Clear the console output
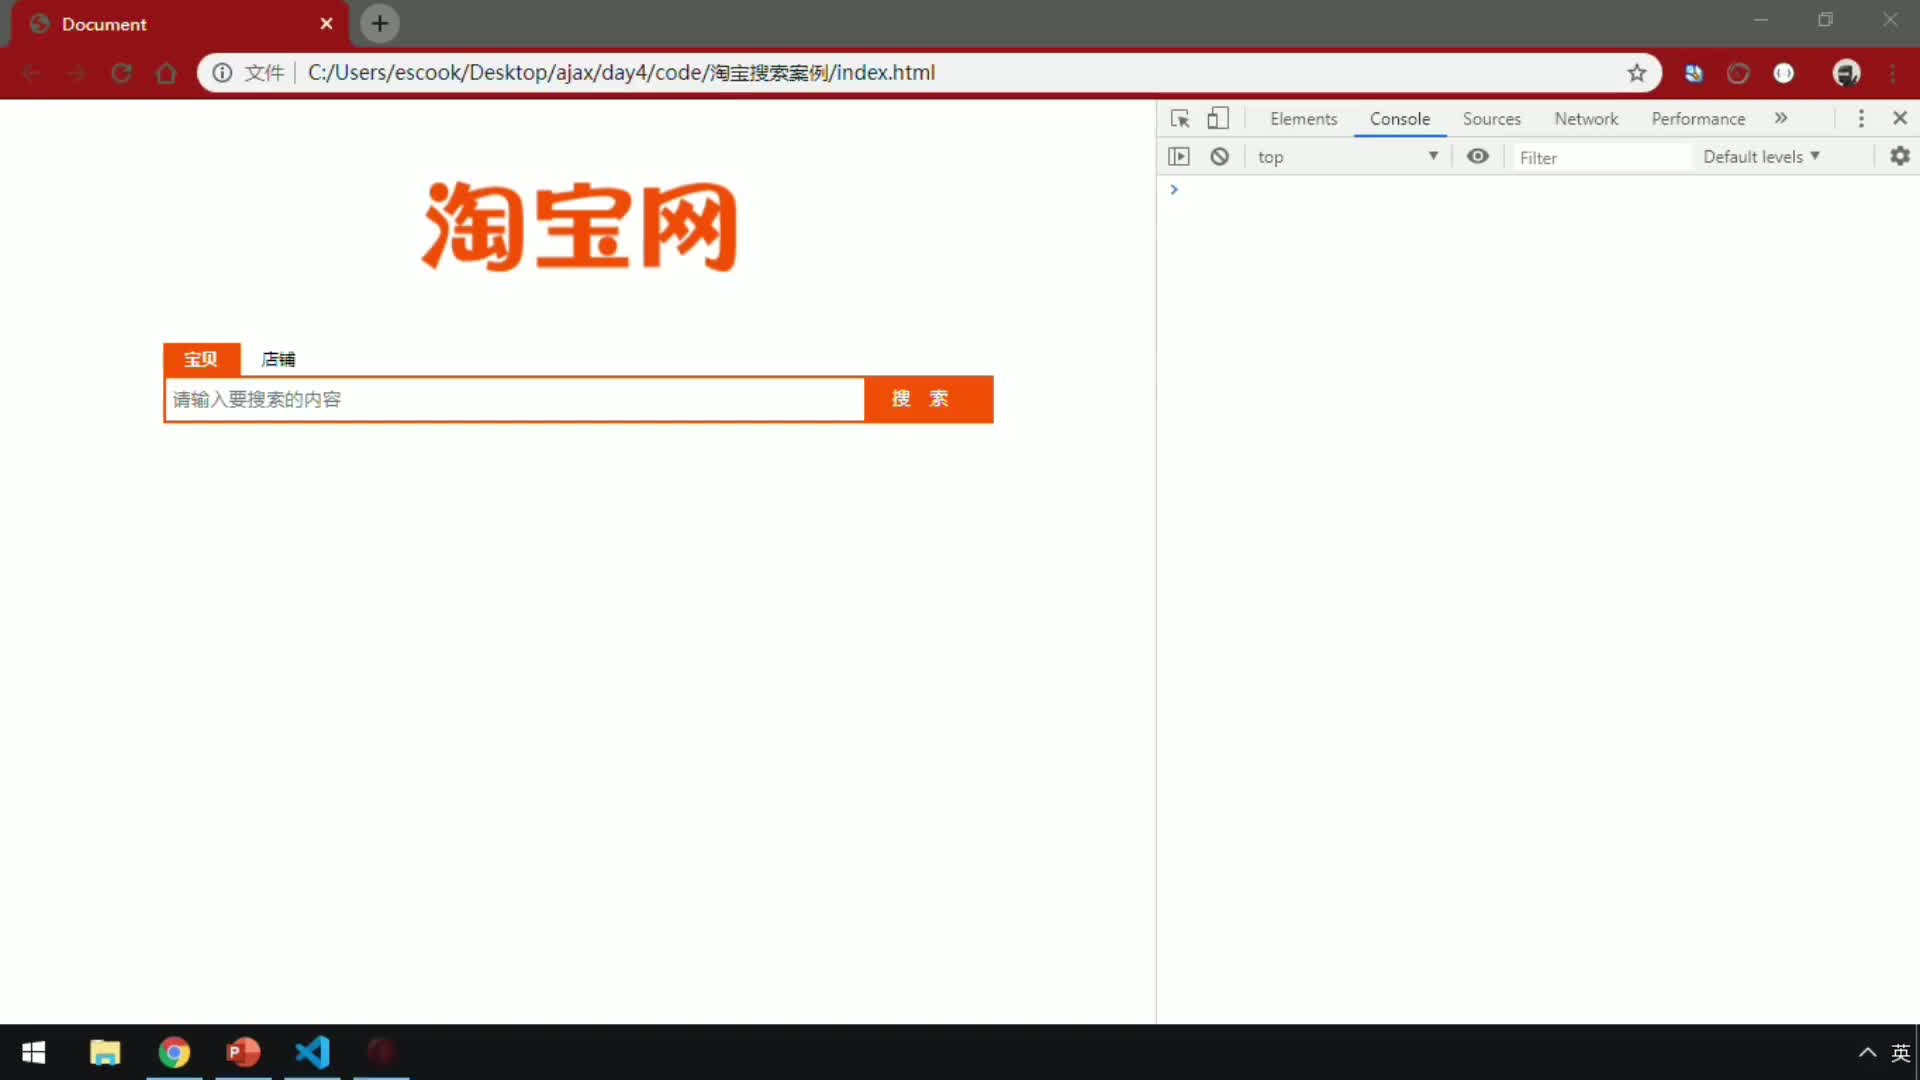The width and height of the screenshot is (1920, 1080). tap(1219, 157)
